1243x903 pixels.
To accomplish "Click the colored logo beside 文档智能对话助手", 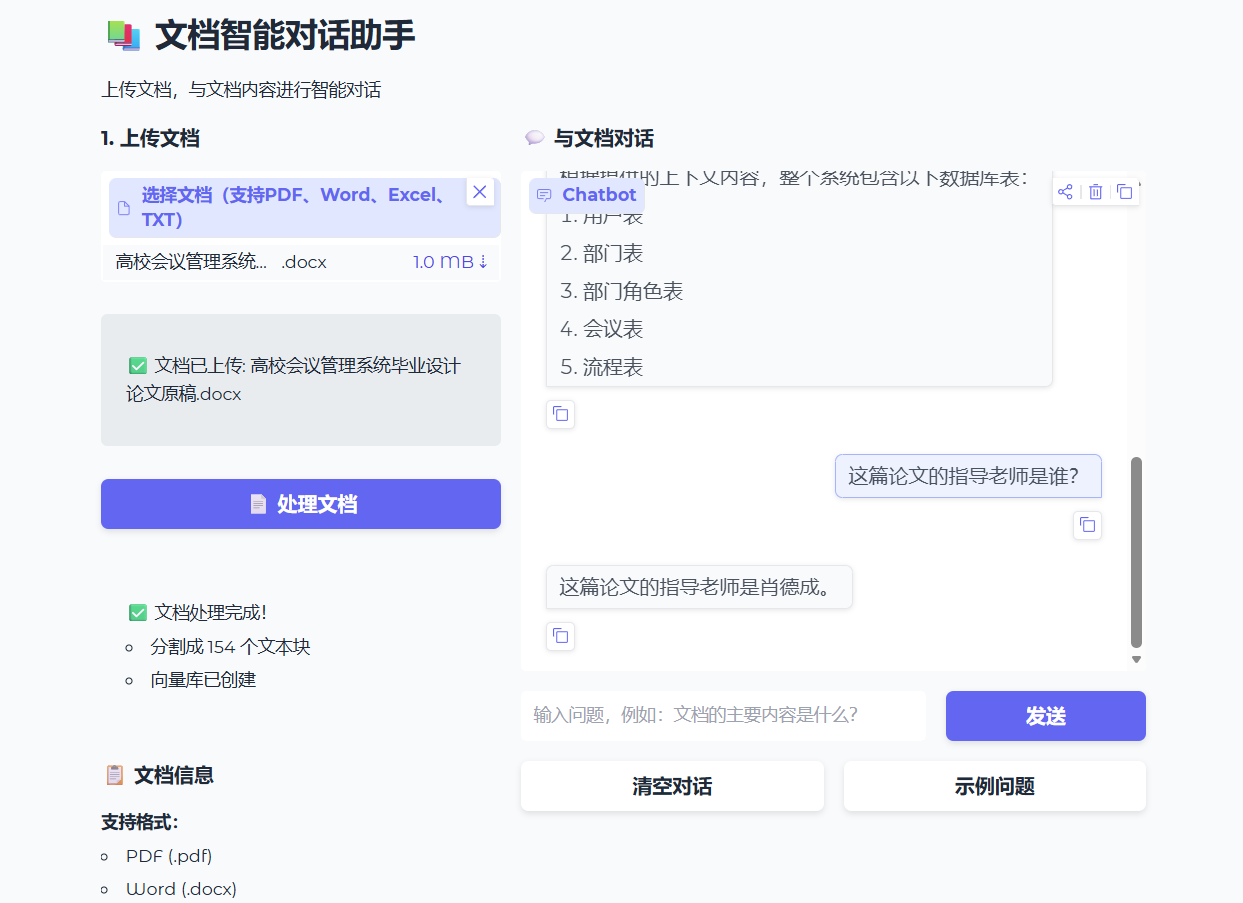I will (122, 33).
